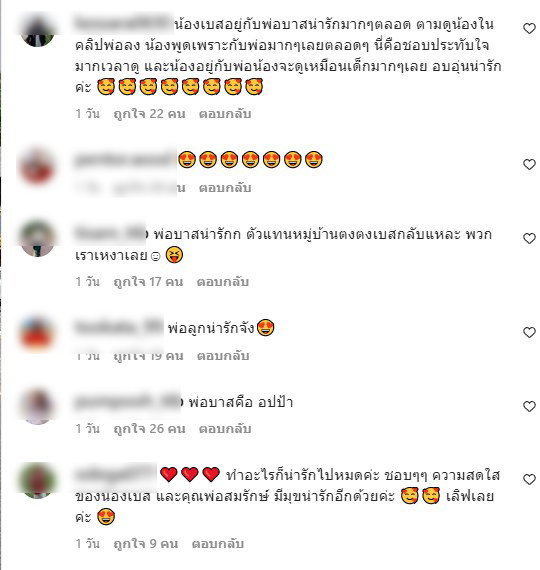This screenshot has width=540, height=570.
Task: Open the ถูกใจ 26 คน likes list
Action: click(x=149, y=429)
